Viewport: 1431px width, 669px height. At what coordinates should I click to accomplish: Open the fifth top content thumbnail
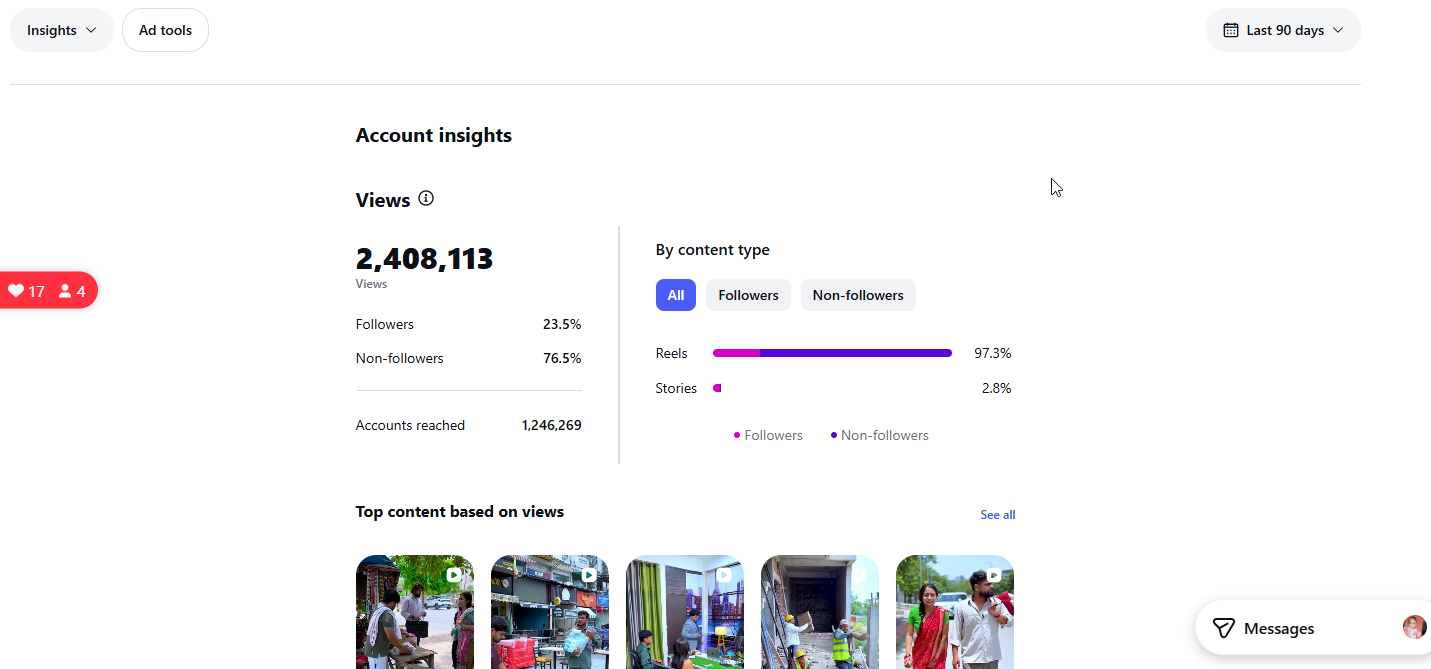coord(955,612)
